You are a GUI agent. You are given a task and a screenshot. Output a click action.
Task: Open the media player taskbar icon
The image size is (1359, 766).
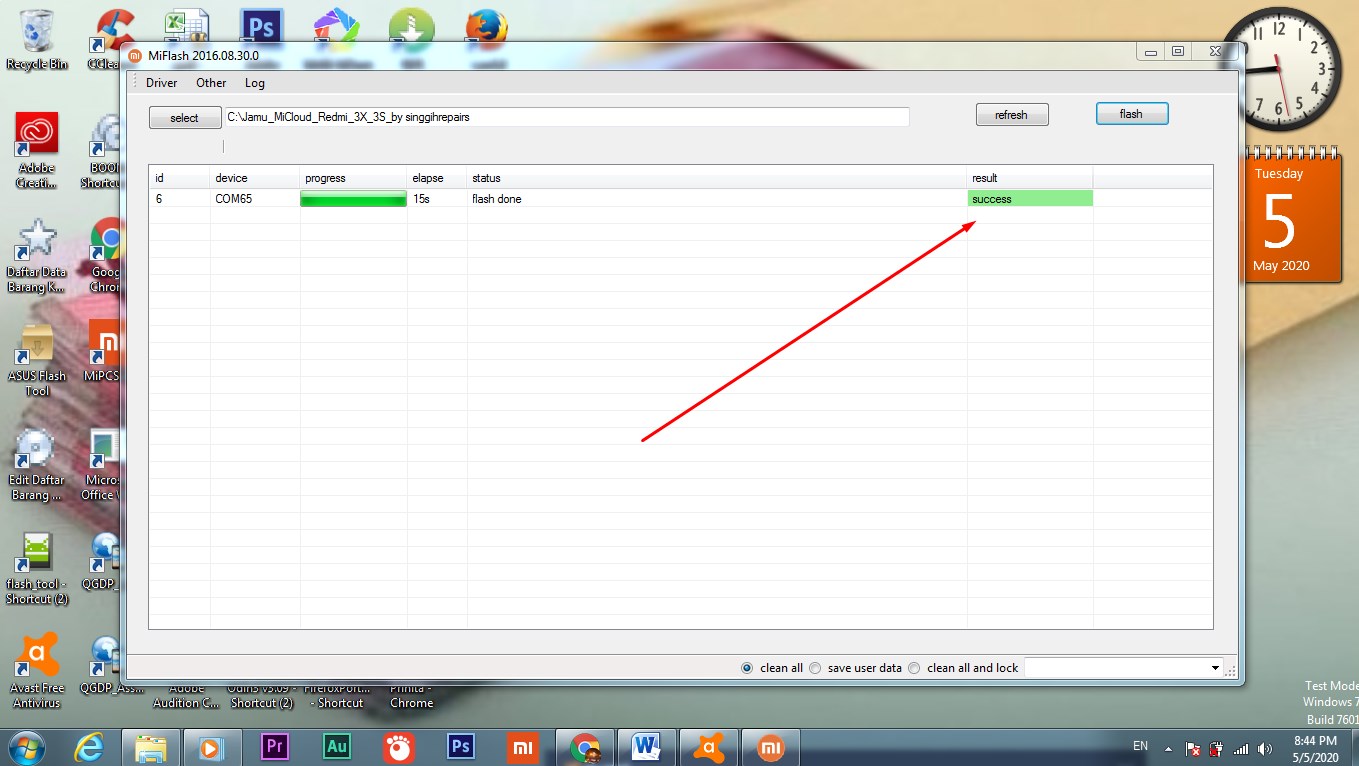click(211, 747)
